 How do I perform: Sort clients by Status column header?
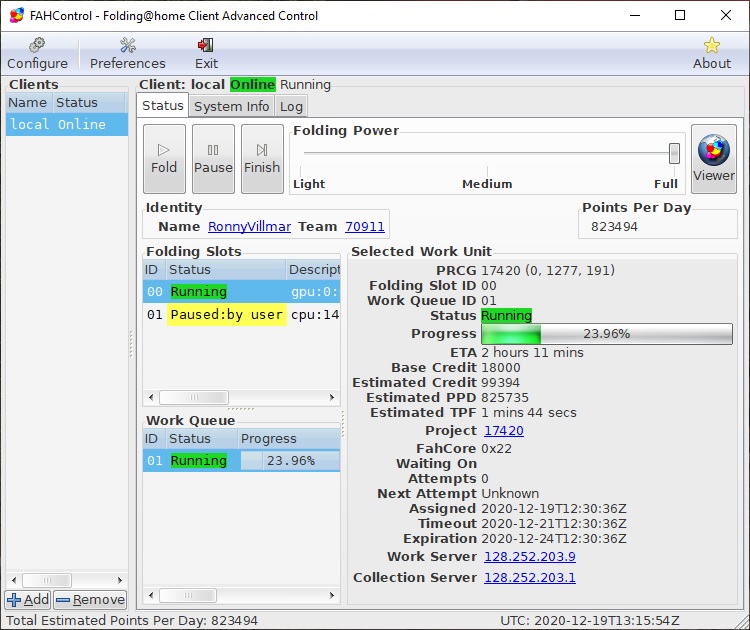pos(88,102)
